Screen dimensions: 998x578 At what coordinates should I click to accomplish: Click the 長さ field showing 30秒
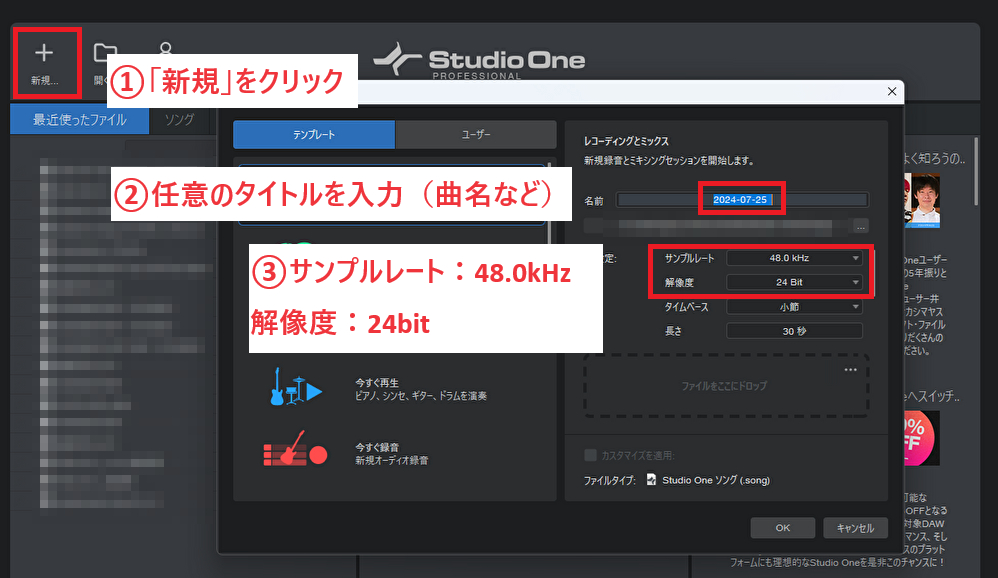pyautogui.click(x=793, y=330)
